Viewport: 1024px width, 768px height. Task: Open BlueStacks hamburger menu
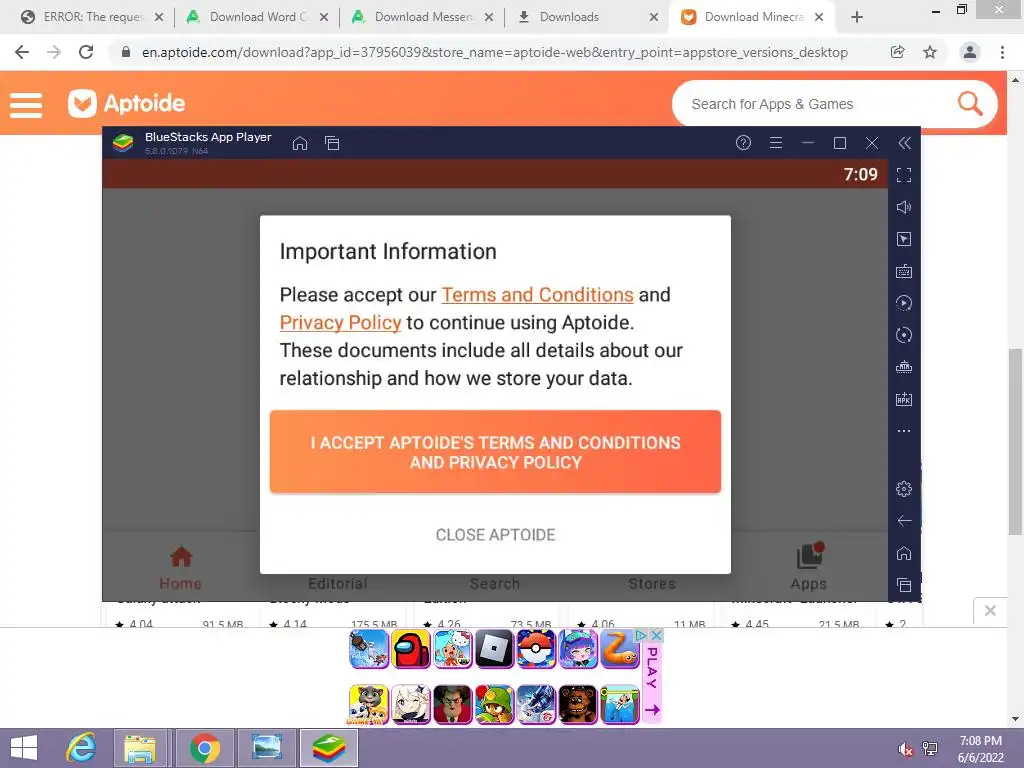click(x=776, y=142)
